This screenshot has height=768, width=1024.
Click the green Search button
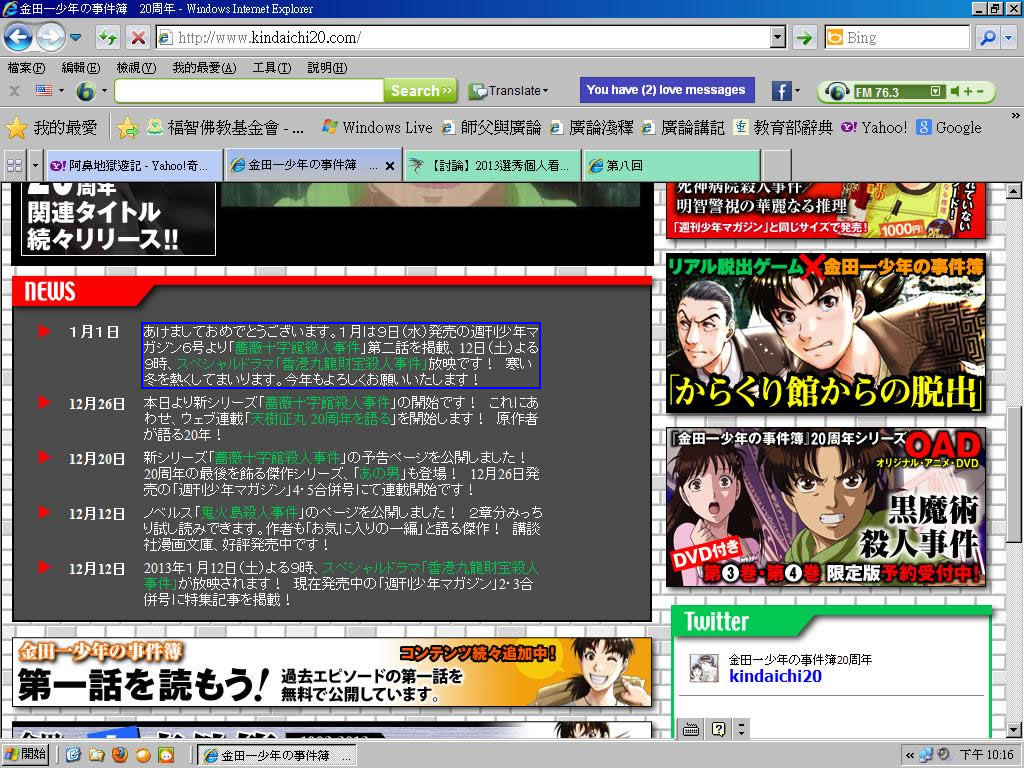(x=421, y=91)
